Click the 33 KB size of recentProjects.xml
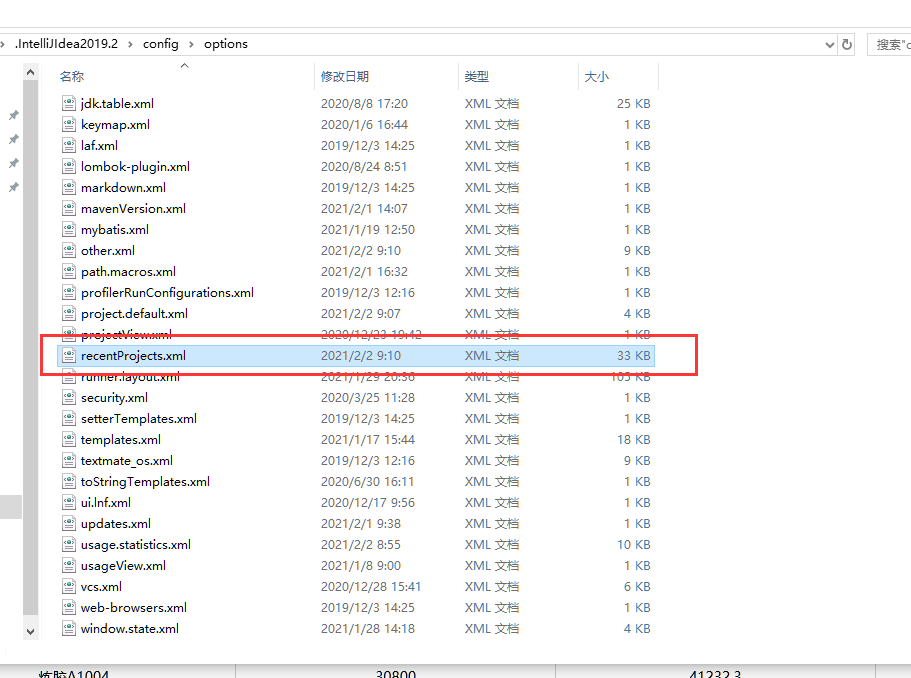Image resolution: width=911 pixels, height=678 pixels. [x=633, y=356]
